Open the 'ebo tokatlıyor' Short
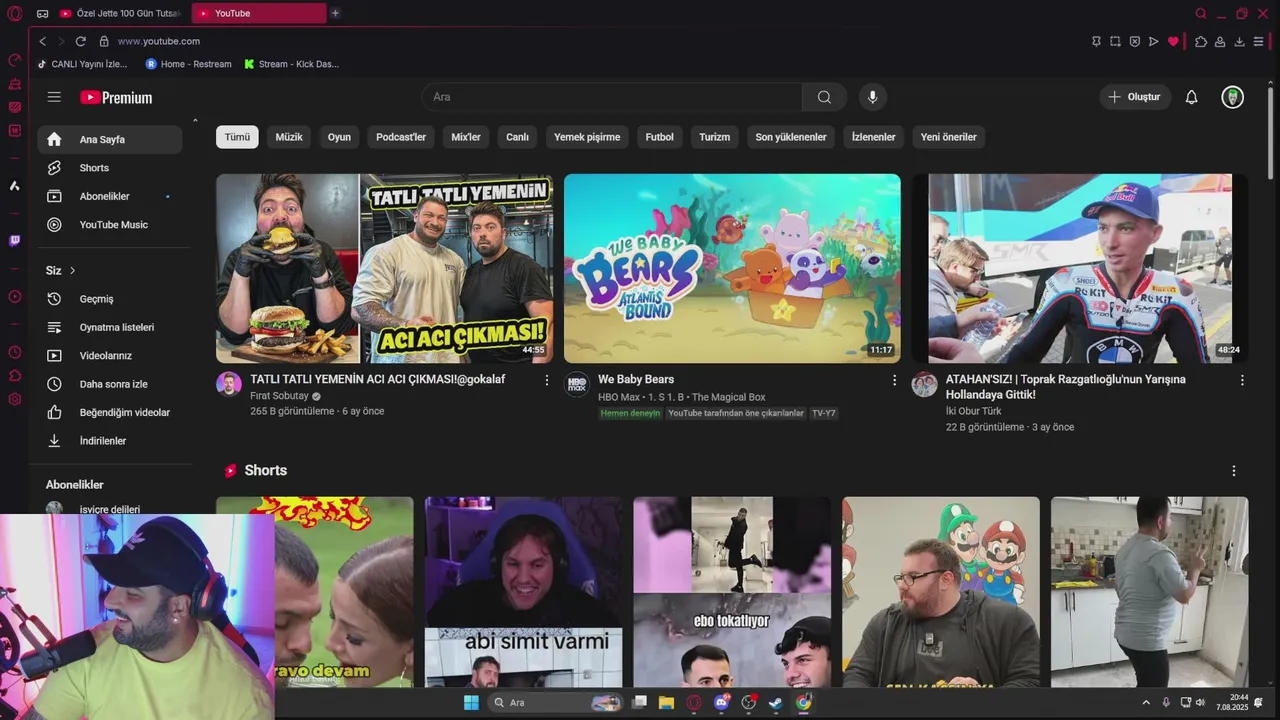1280x720 pixels. point(732,592)
